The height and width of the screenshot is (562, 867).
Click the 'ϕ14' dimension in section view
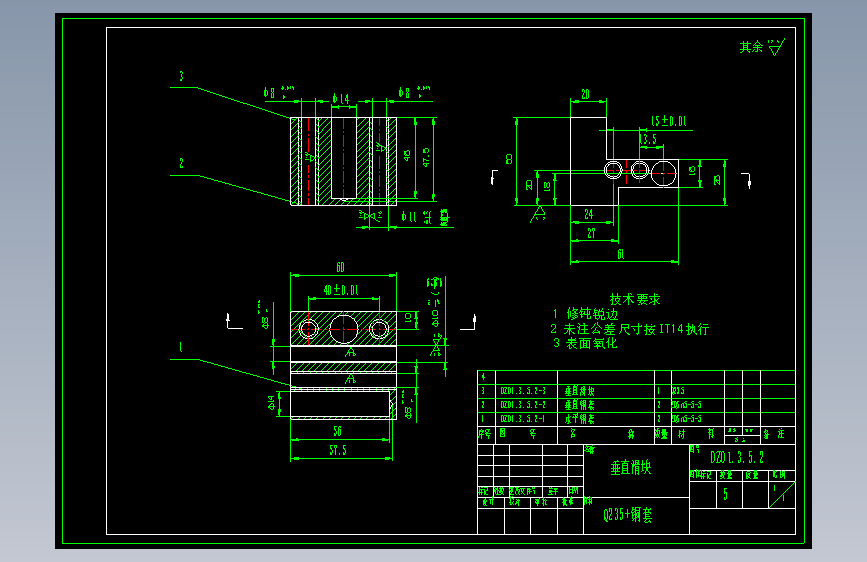pos(341,99)
